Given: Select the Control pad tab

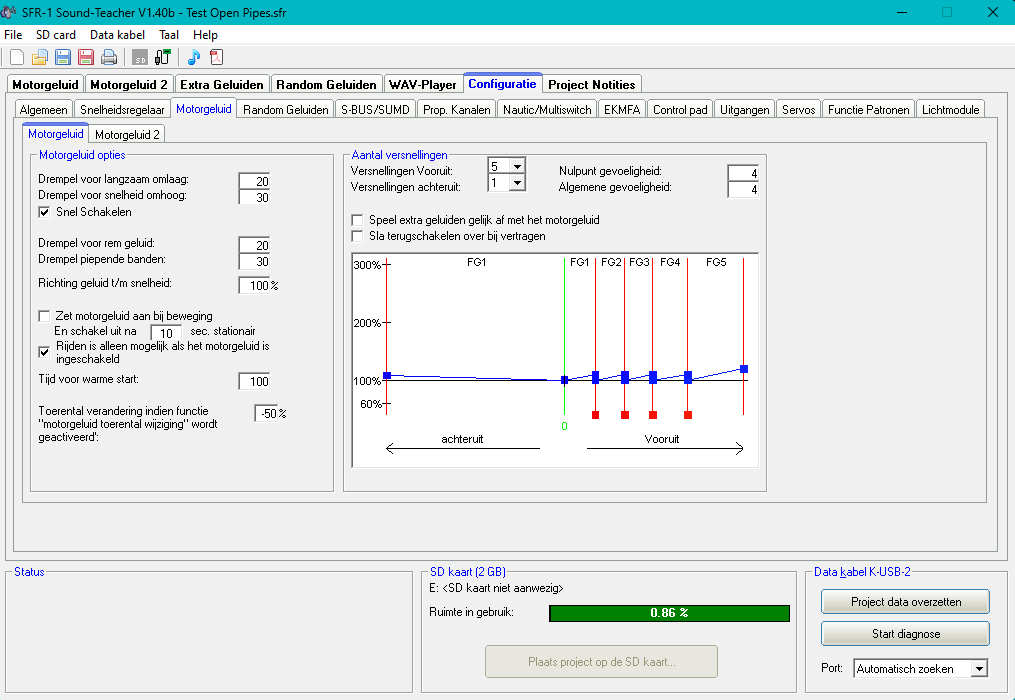Looking at the screenshot, I should 680,109.
